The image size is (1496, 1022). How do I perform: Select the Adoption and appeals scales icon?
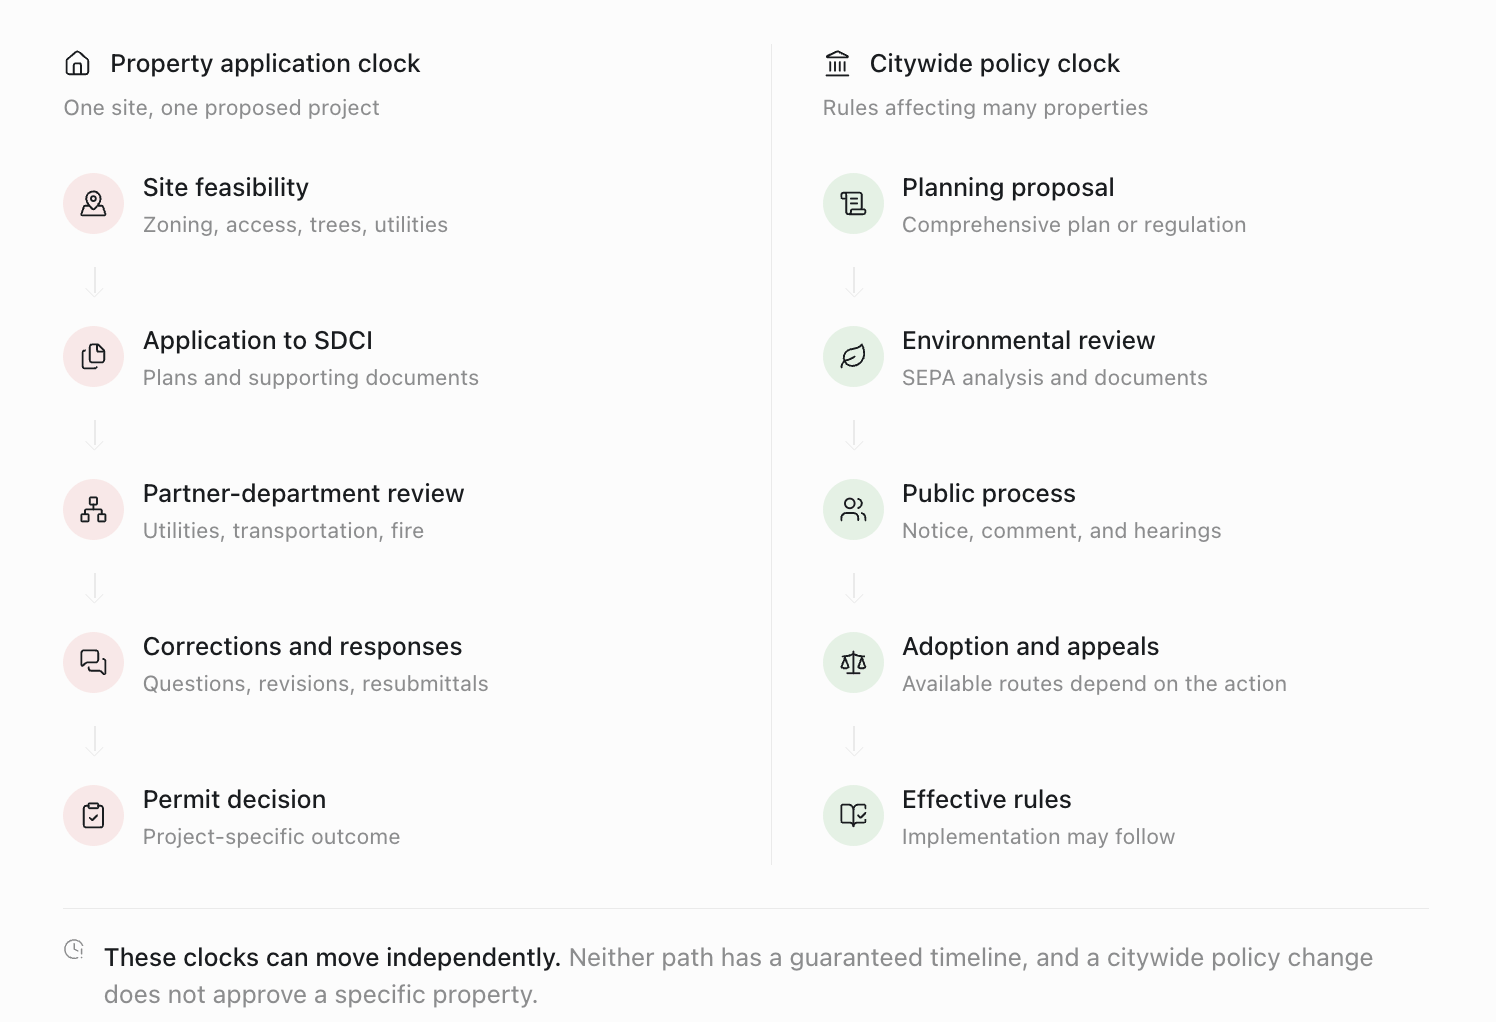pyautogui.click(x=853, y=663)
